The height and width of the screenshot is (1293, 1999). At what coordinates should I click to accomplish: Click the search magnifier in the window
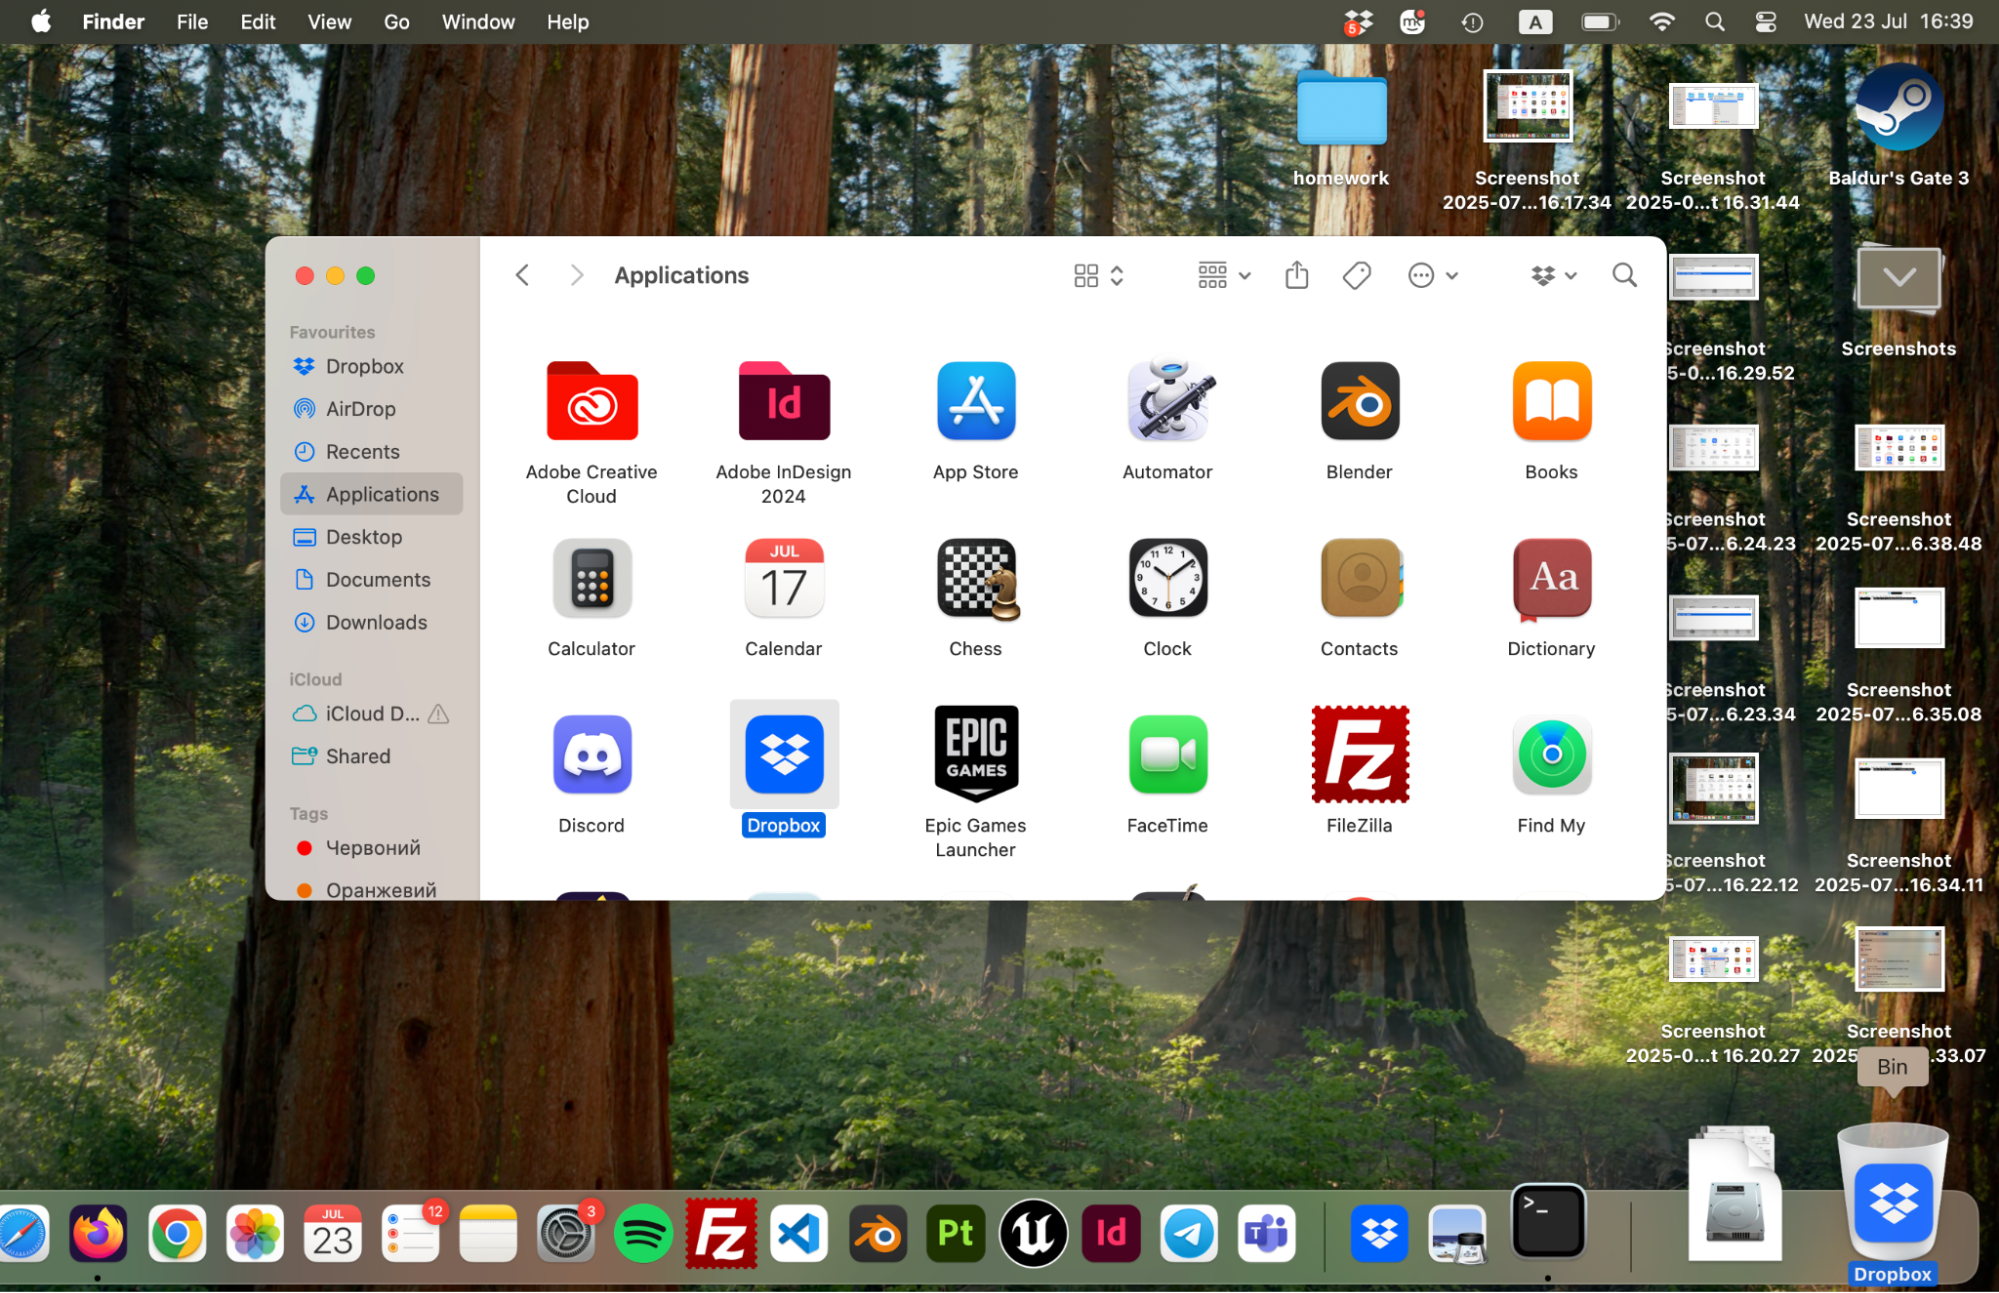click(1623, 274)
